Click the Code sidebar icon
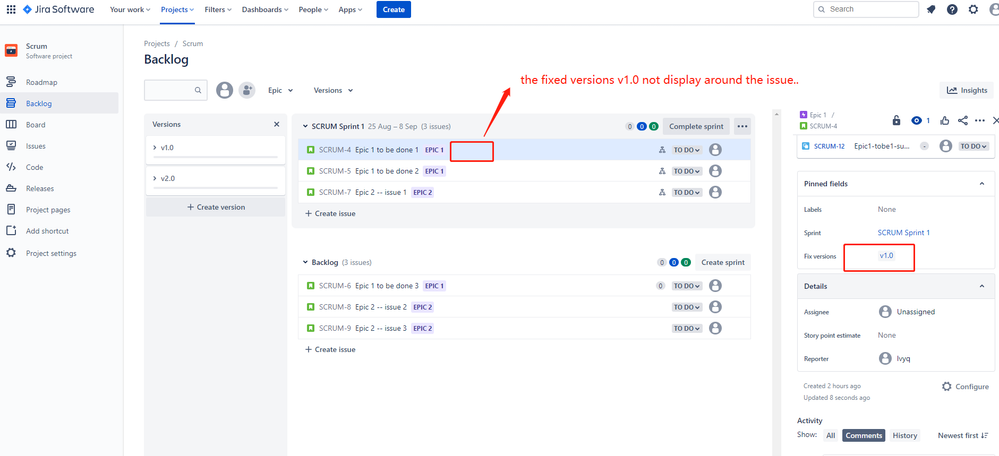This screenshot has height=456, width=999. point(11,167)
